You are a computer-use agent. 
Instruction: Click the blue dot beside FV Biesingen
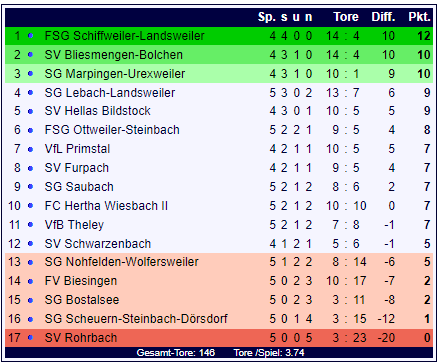coord(30,282)
